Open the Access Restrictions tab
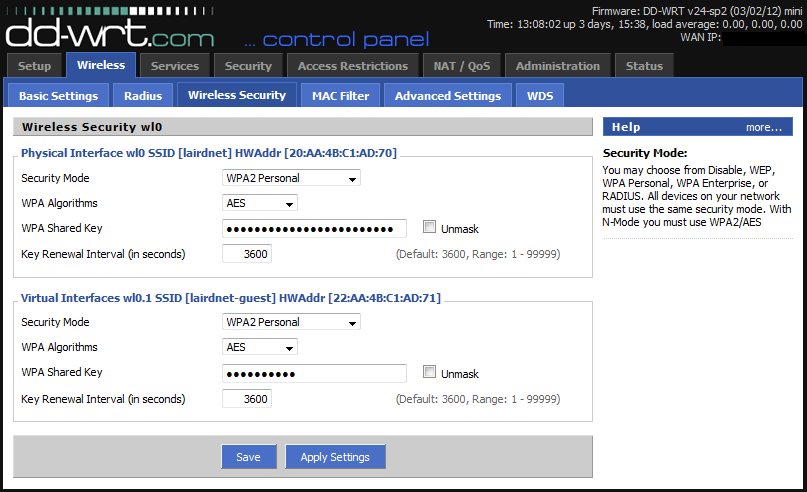Screen dimensions: 807x492 [353, 66]
